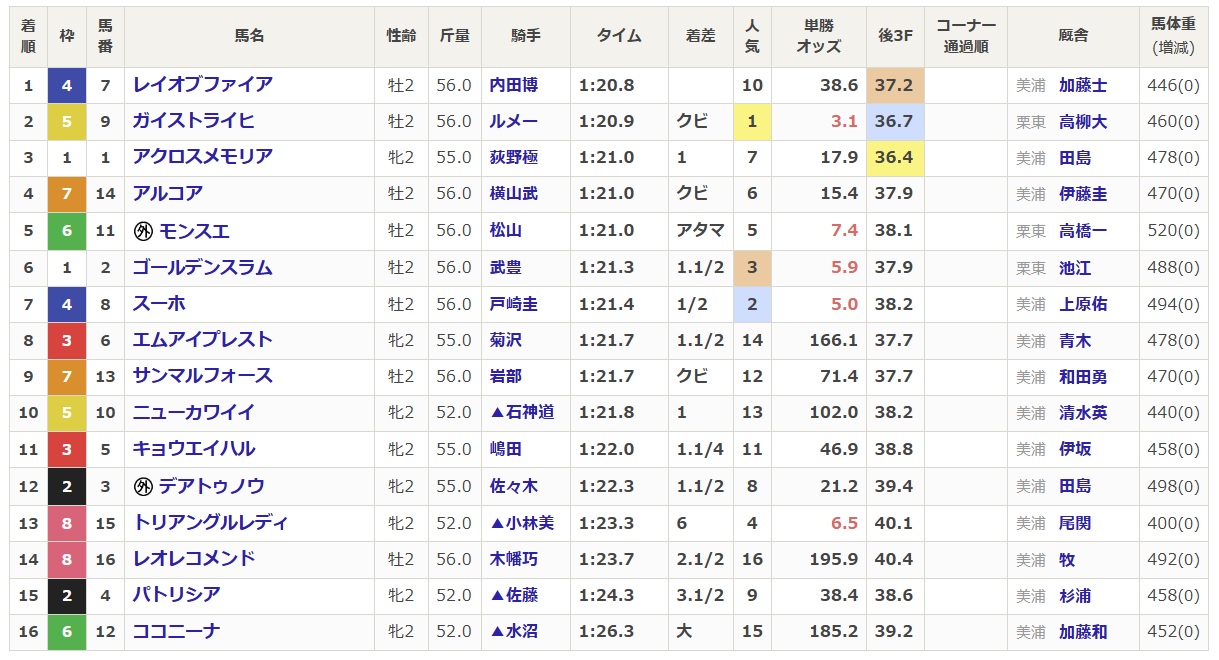Click the タイム column header
The width and height of the screenshot is (1219, 660).
pos(619,36)
